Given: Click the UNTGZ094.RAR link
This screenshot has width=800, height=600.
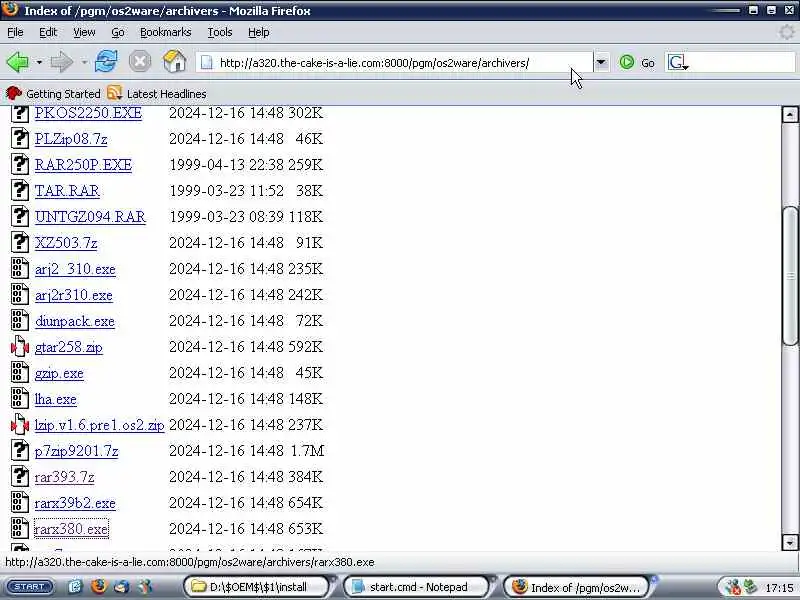Looking at the screenshot, I should click(x=90, y=217).
